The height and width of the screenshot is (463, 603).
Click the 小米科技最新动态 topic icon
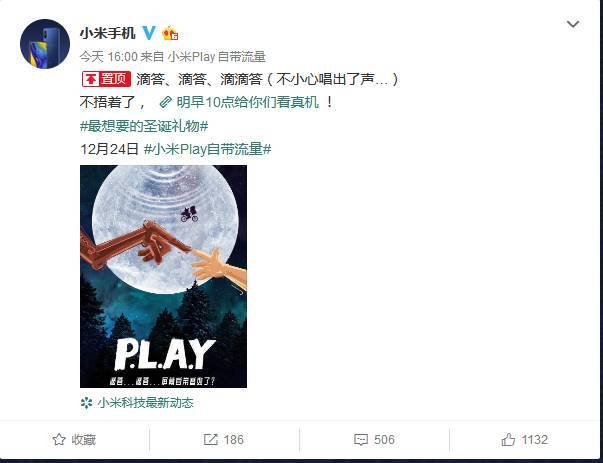tap(87, 403)
